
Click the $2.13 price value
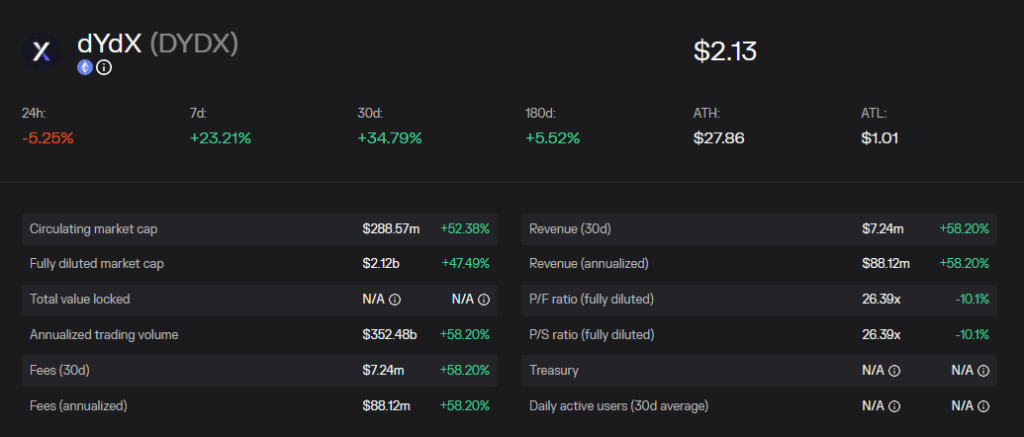pos(725,52)
